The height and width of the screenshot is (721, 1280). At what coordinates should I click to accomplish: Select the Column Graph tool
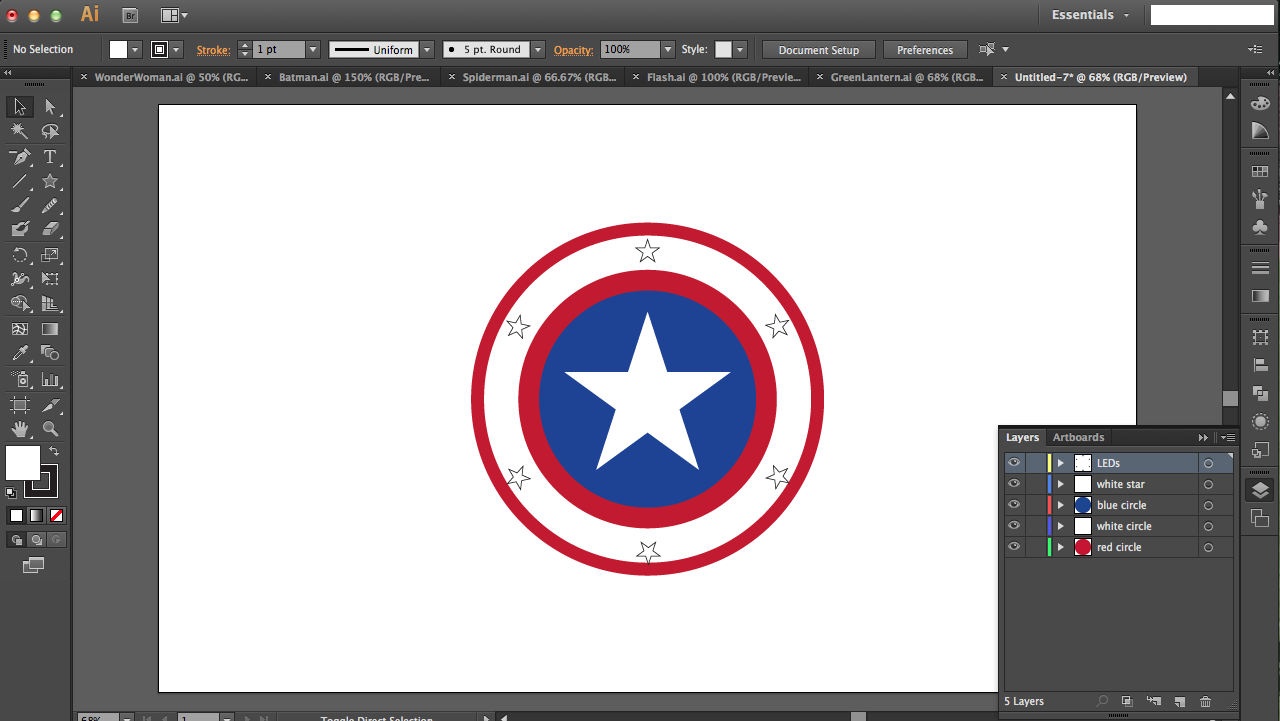[x=50, y=379]
